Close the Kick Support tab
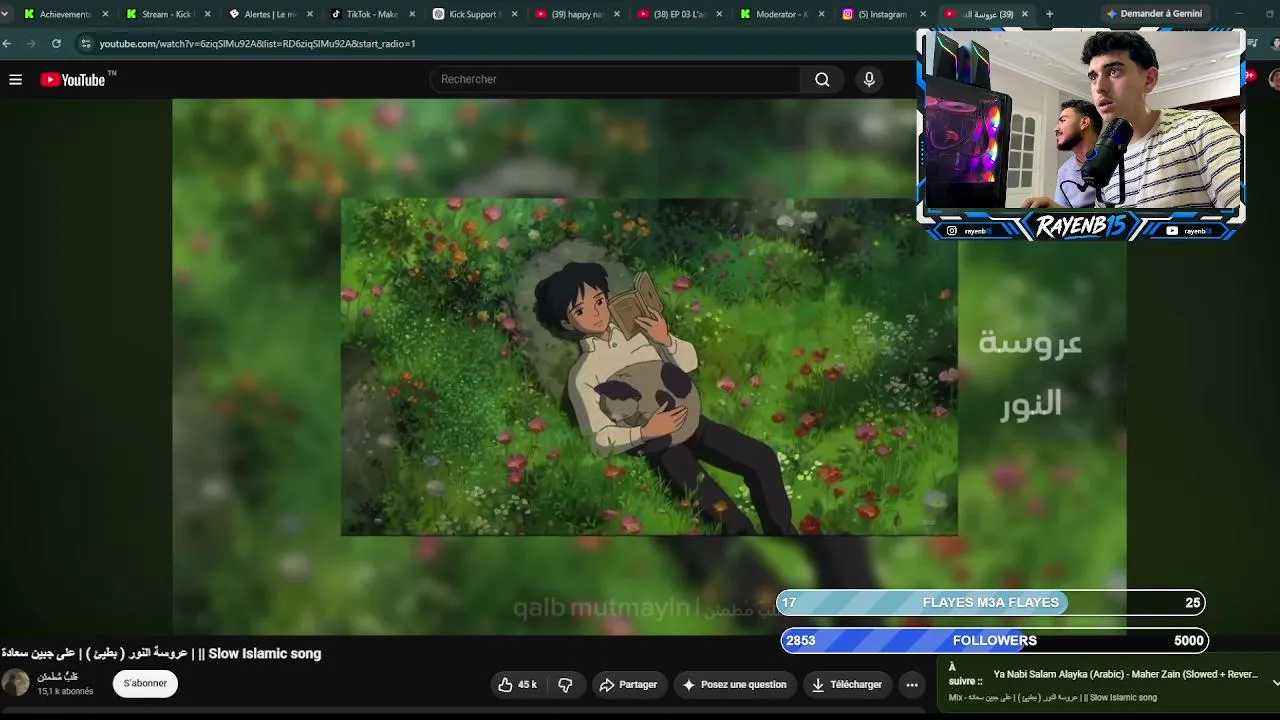The width and height of the screenshot is (1280, 720). [x=514, y=14]
